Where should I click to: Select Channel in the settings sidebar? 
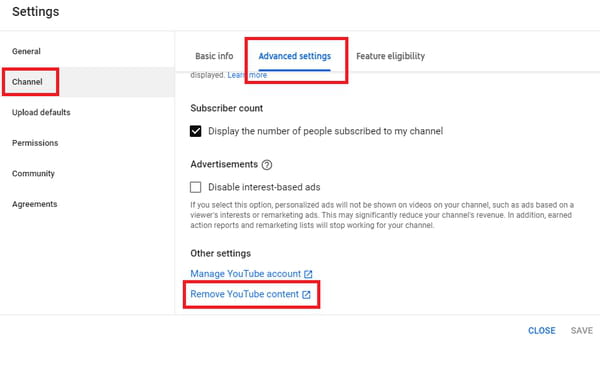click(27, 82)
